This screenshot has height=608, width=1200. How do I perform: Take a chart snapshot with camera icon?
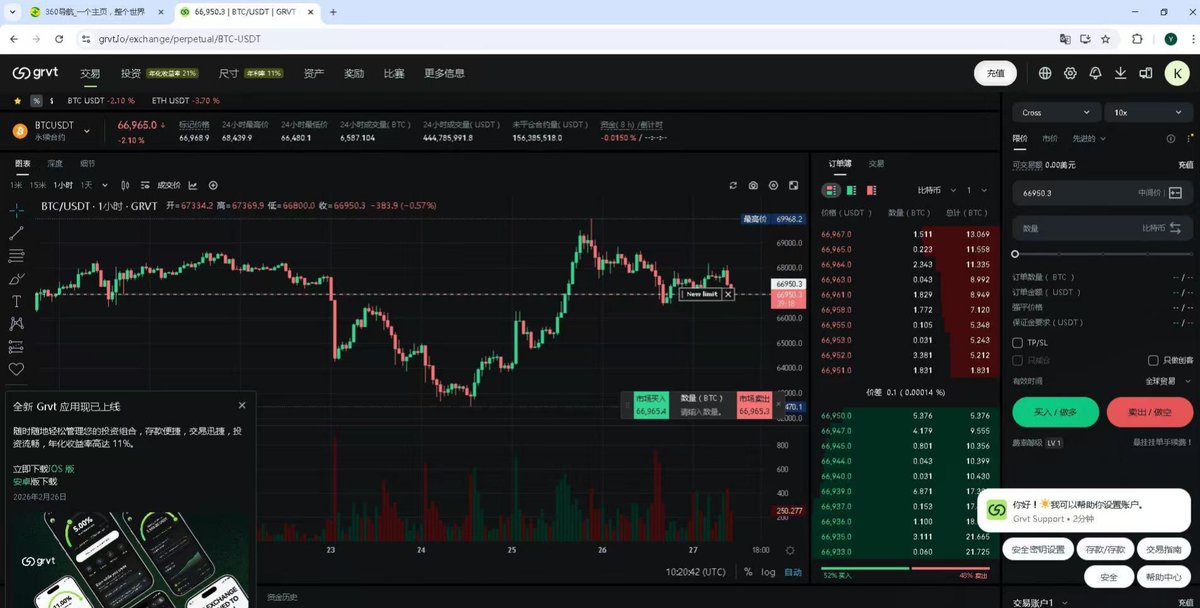[753, 185]
